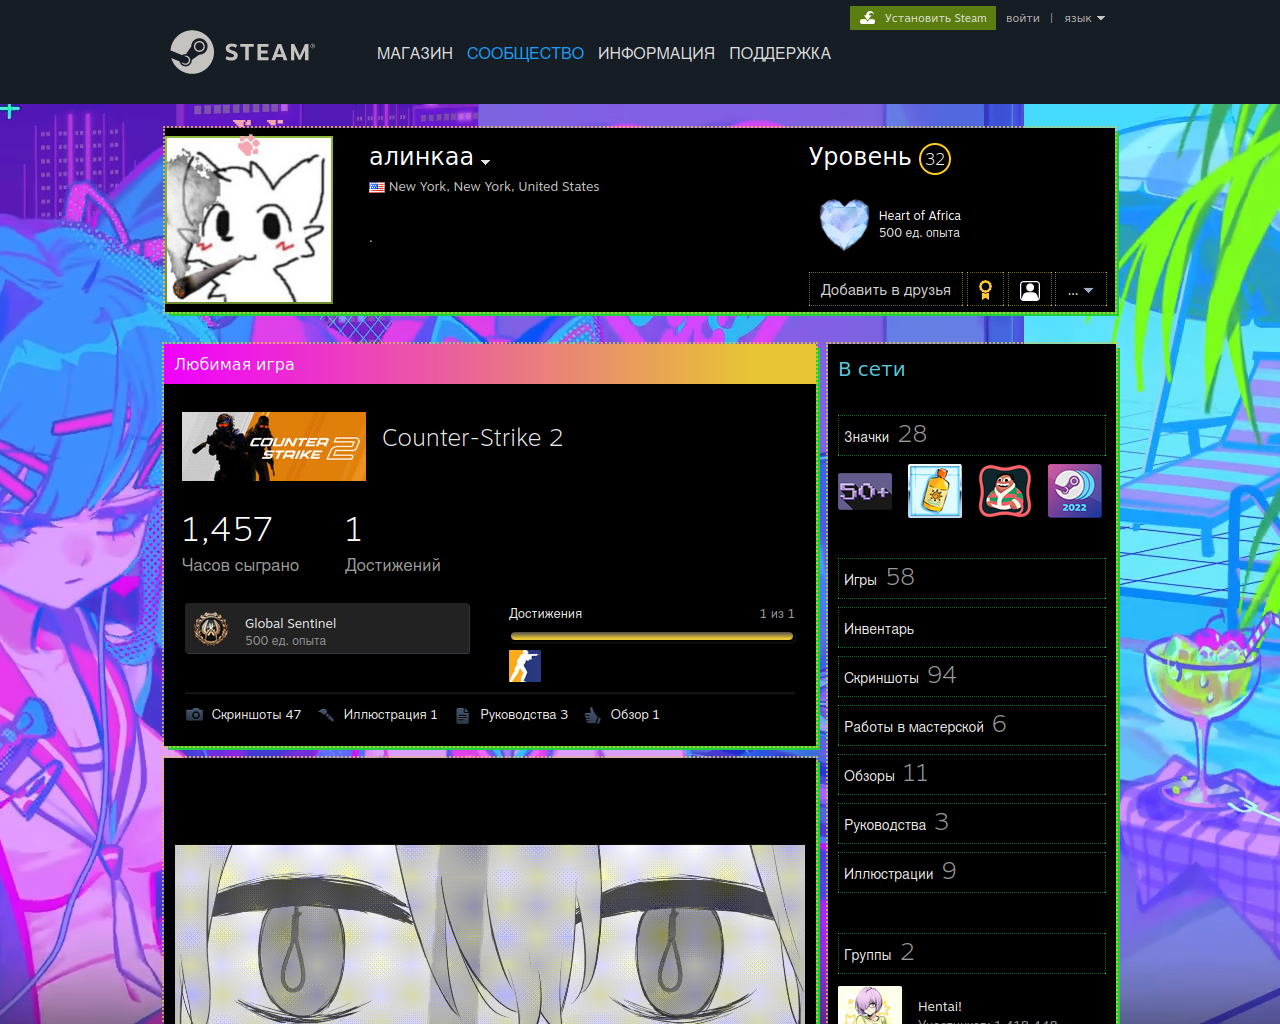Open the Counter-Strike 2 title link
1280x1024 pixels.
pos(472,438)
